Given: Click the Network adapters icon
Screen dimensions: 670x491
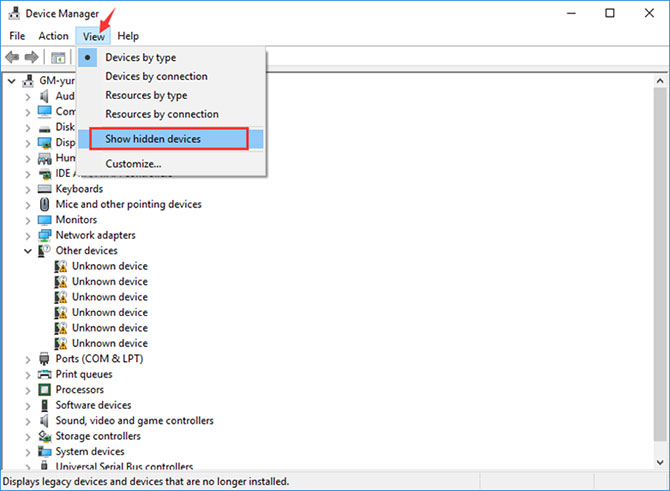Looking at the screenshot, I should point(44,235).
